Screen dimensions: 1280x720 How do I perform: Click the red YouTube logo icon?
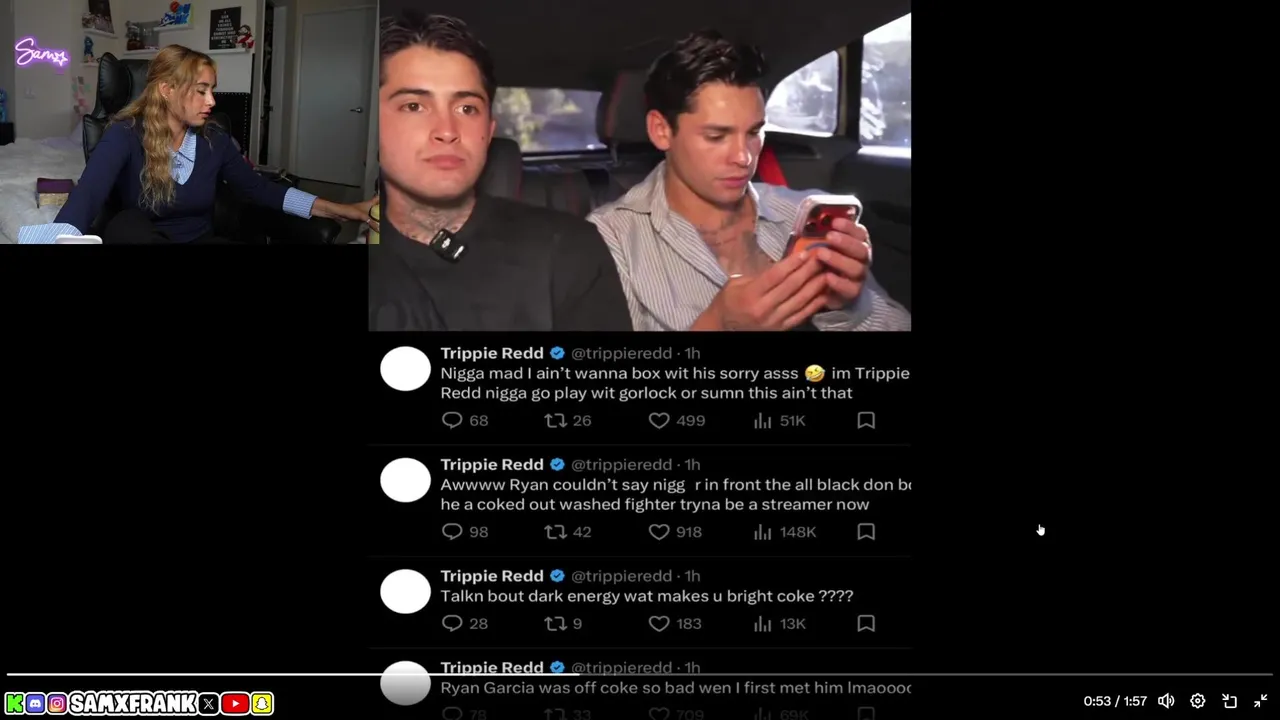[x=235, y=704]
